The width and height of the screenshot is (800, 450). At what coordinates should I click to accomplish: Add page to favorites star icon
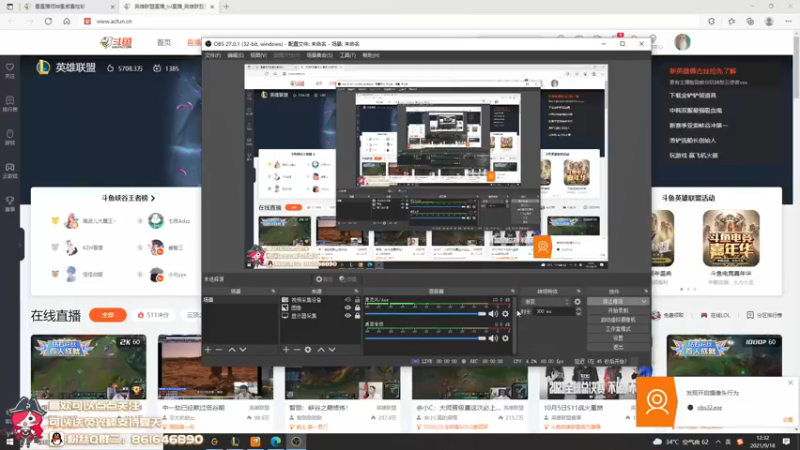(732, 21)
